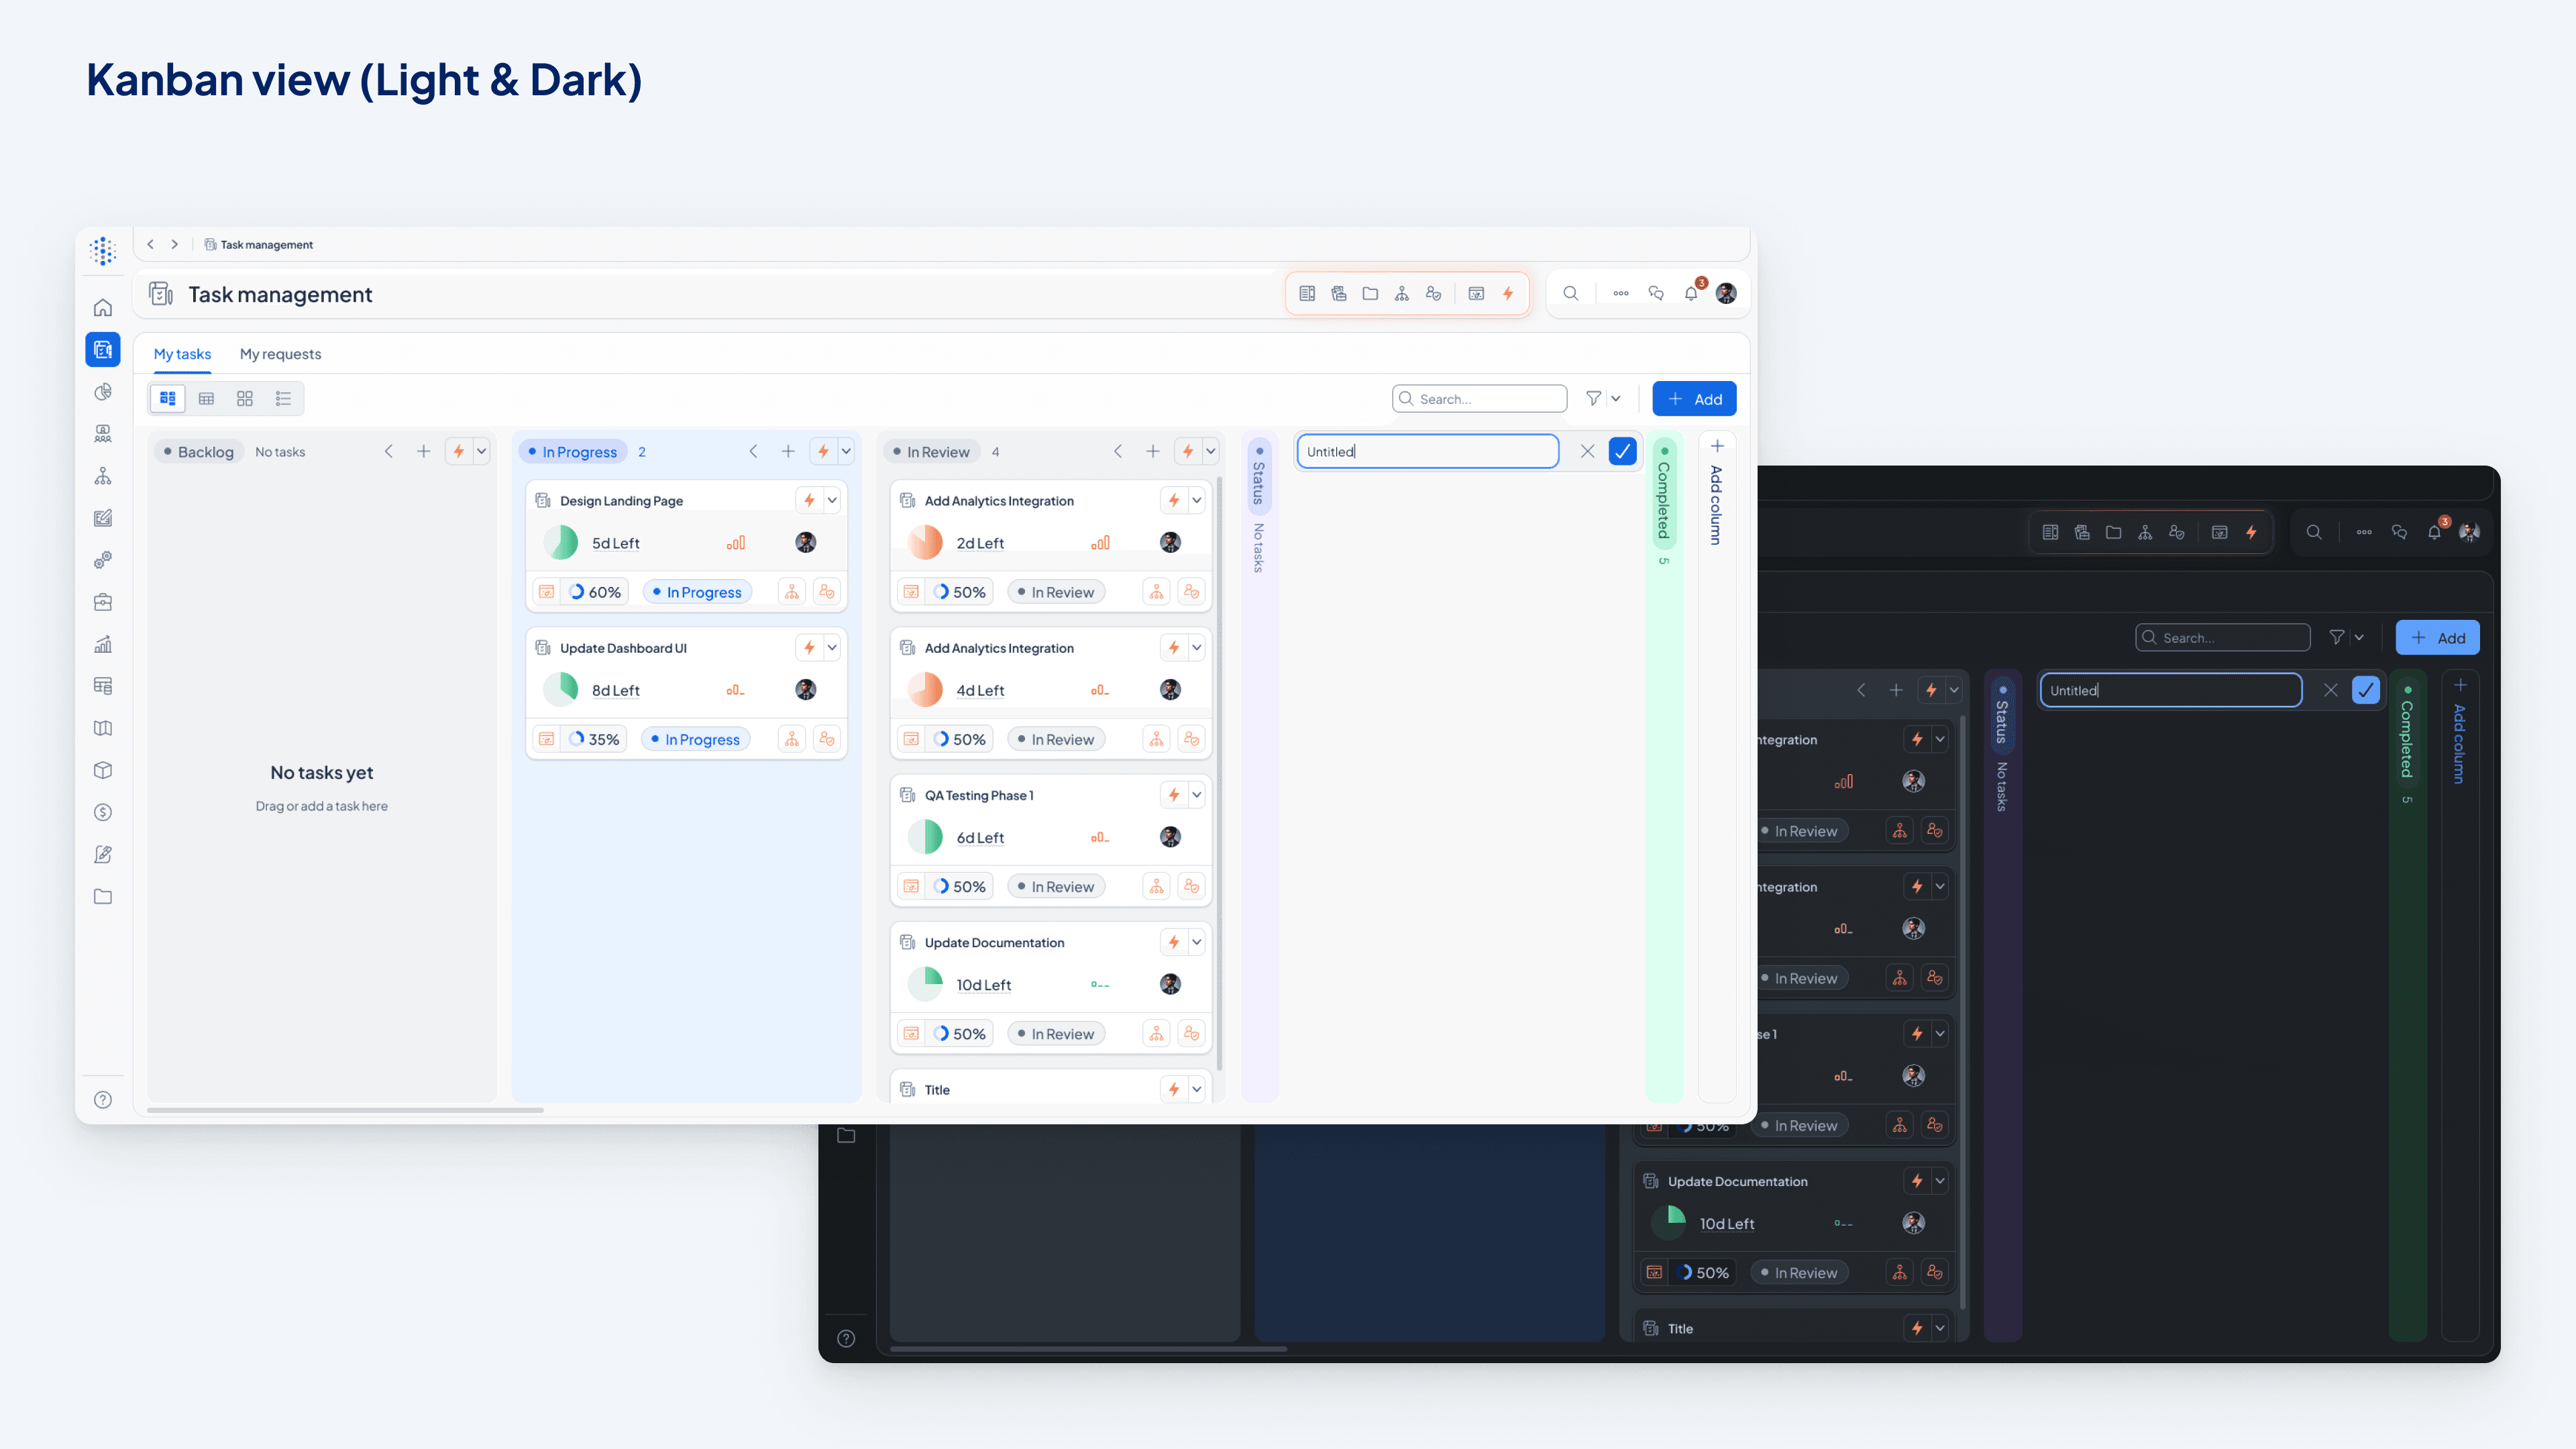Viewport: 2576px width, 1449px height.
Task: Switch to list view toggle
Action: pos(283,398)
